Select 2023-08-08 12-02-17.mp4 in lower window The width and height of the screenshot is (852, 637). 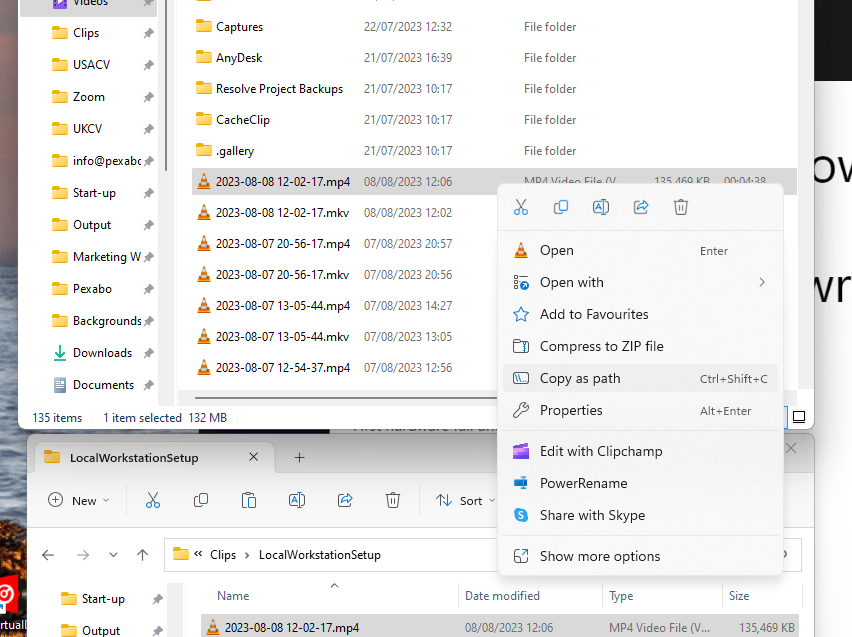click(x=500, y=628)
